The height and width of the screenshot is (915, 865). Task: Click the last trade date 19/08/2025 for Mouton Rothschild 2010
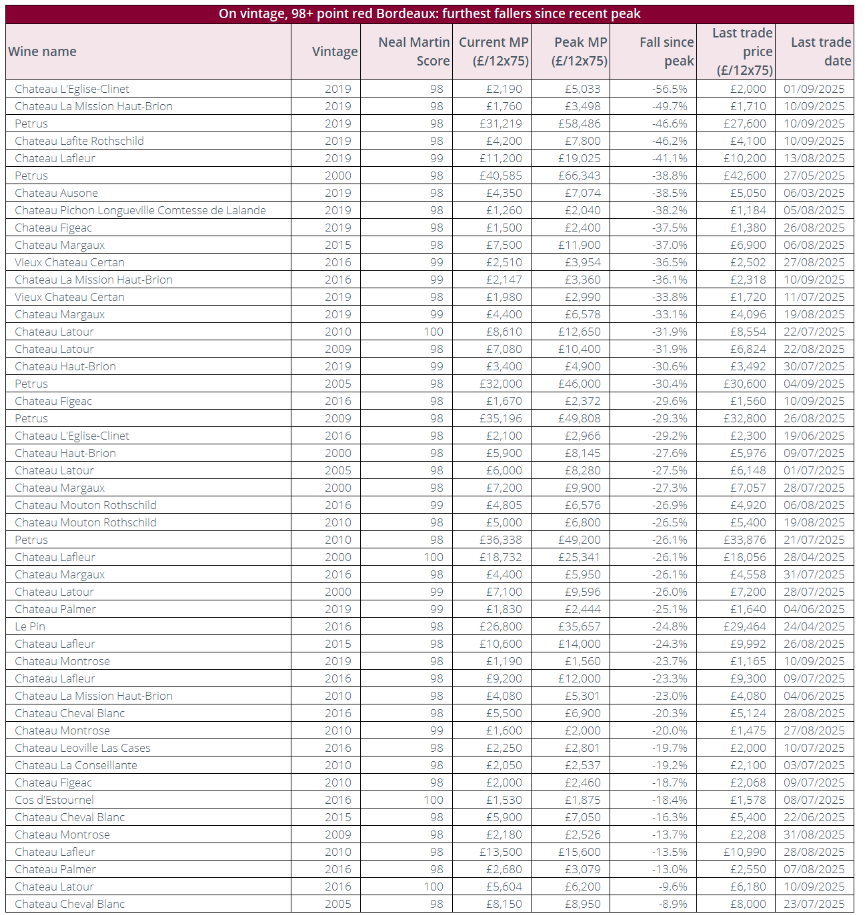click(x=814, y=522)
